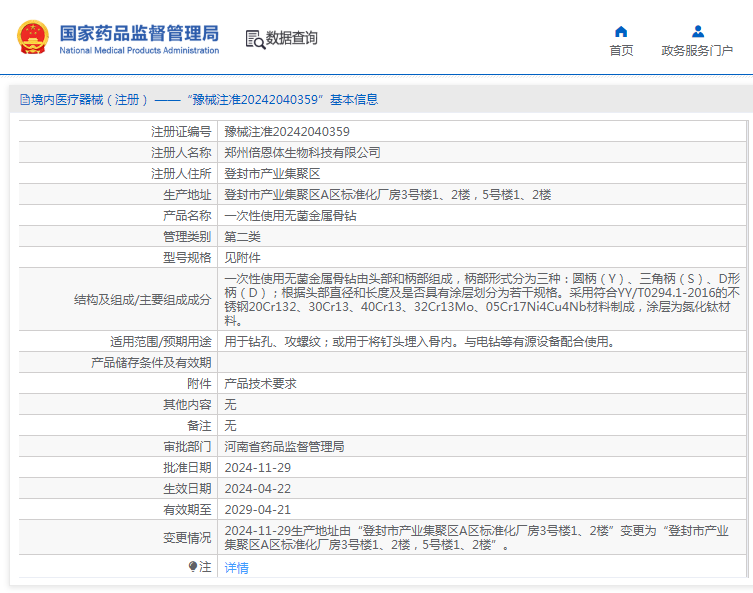
Task: Click the document icon before 境内医疗器械
Action: coord(24,100)
